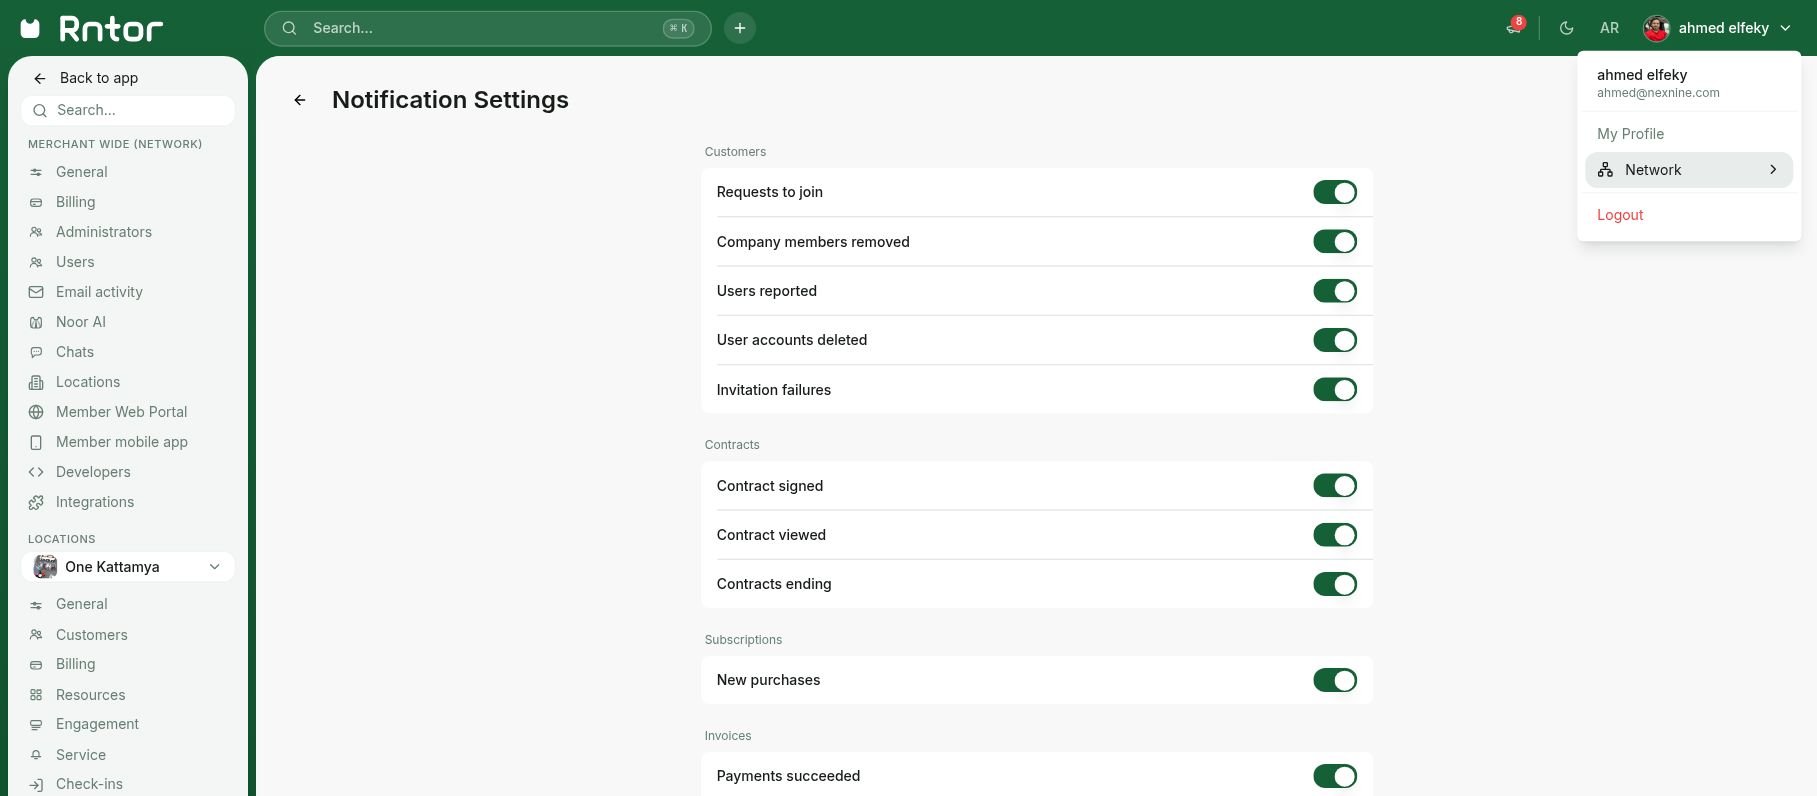
Task: Click the Administrators people icon
Action: [36, 232]
